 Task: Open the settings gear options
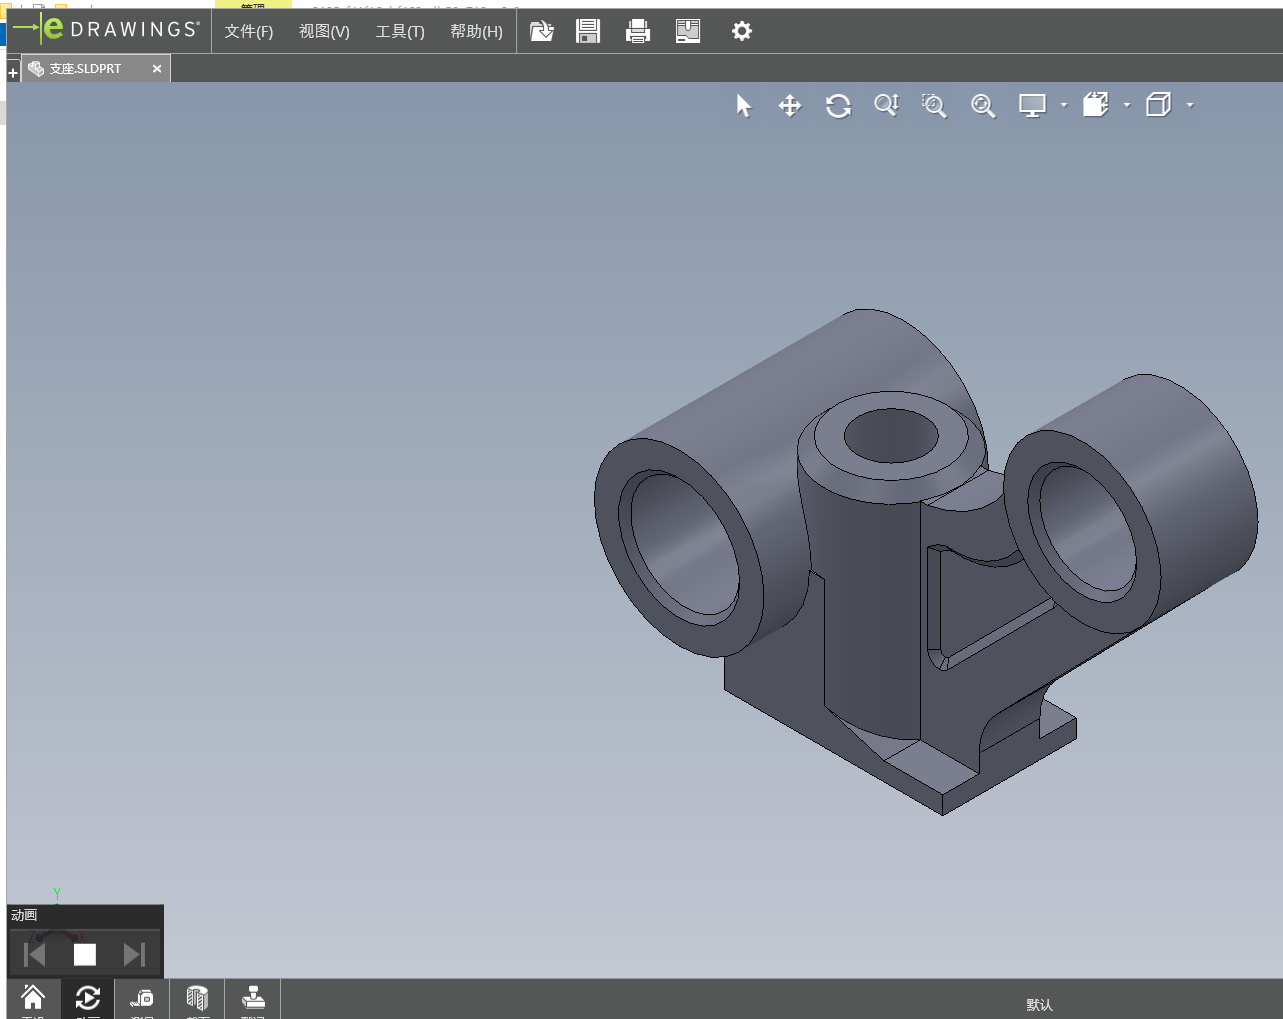[x=741, y=31]
